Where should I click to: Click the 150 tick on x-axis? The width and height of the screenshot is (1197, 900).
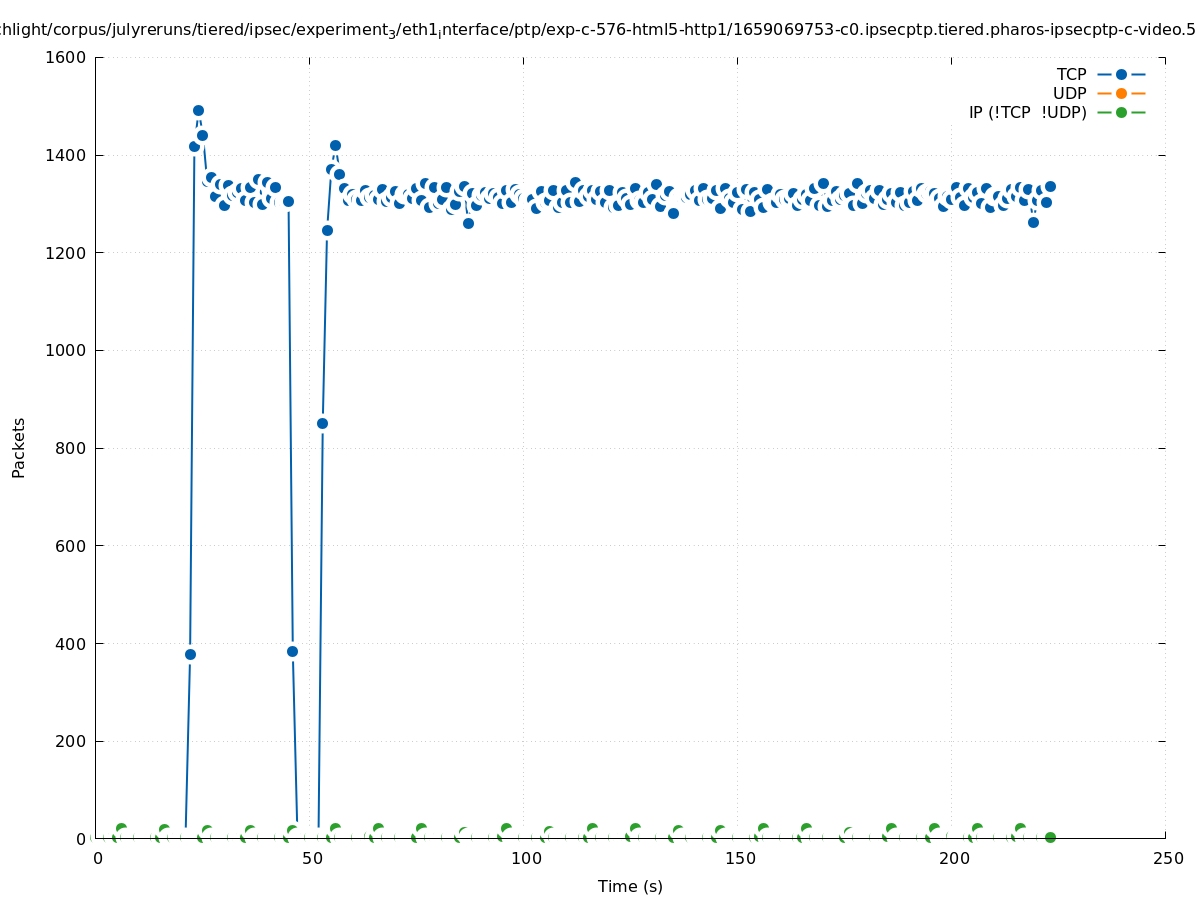pyautogui.click(x=739, y=859)
